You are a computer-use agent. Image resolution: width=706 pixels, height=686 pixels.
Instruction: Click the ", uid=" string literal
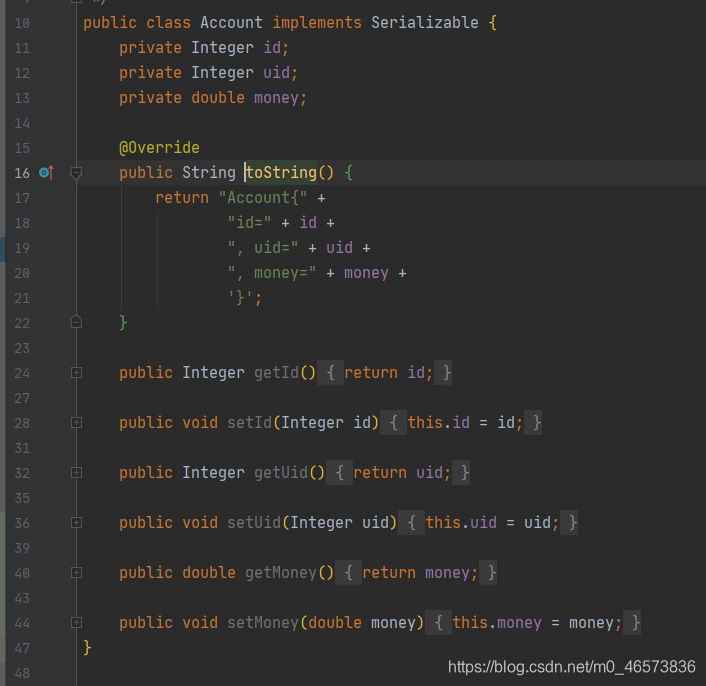[263, 248]
